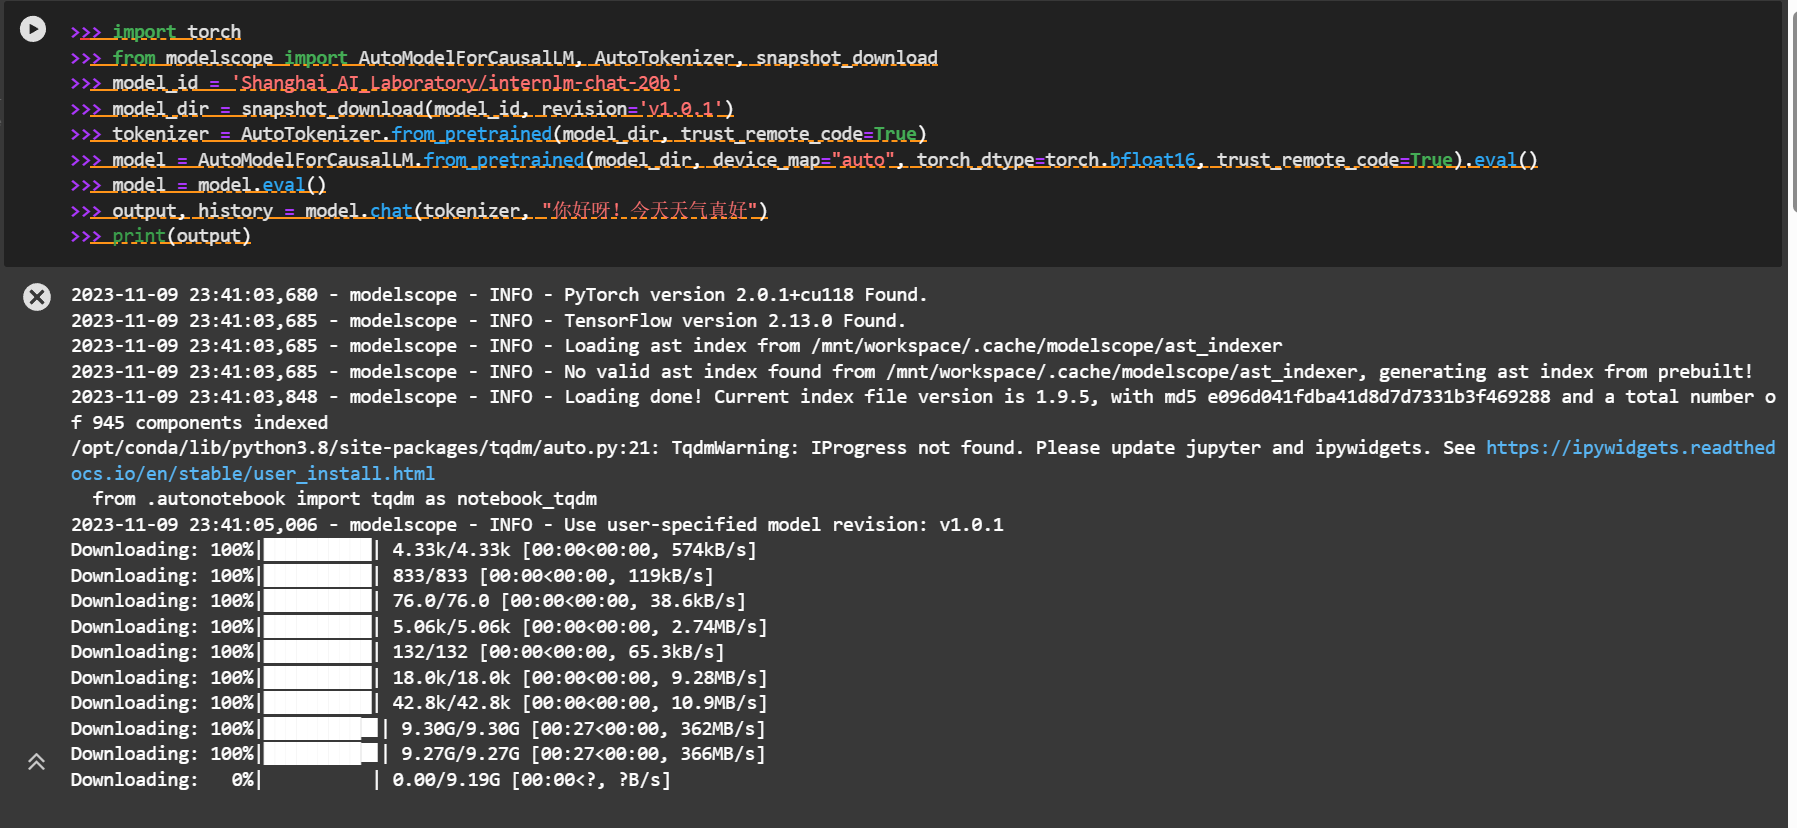
Task: Click the 4.33k/4.33k download progress bar
Action: [x=318, y=550]
